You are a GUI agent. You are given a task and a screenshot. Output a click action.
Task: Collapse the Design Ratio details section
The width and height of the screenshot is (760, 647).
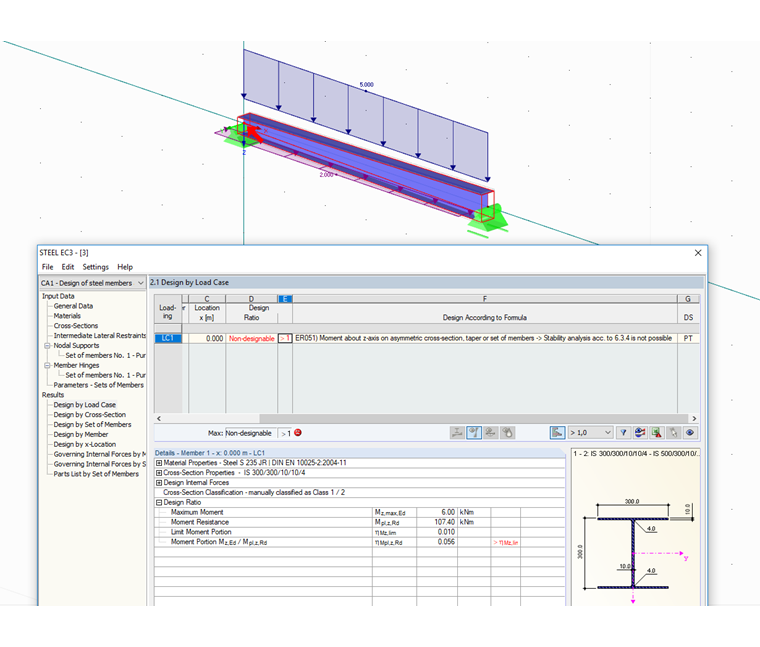click(158, 503)
